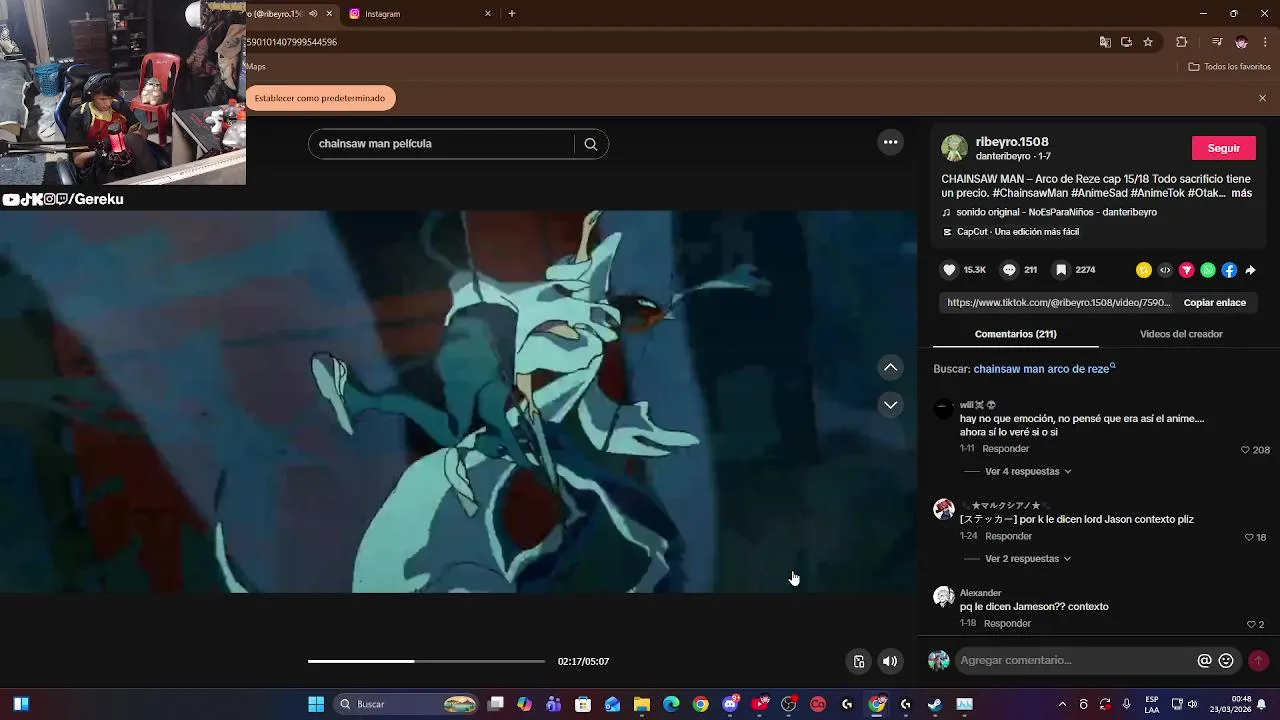The image size is (1280, 720).
Task: Like will's comment heart showing 208
Action: 1245,450
